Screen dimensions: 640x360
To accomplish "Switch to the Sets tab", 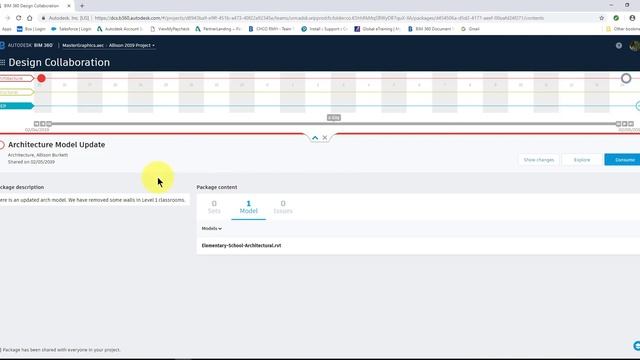I will tap(214, 207).
